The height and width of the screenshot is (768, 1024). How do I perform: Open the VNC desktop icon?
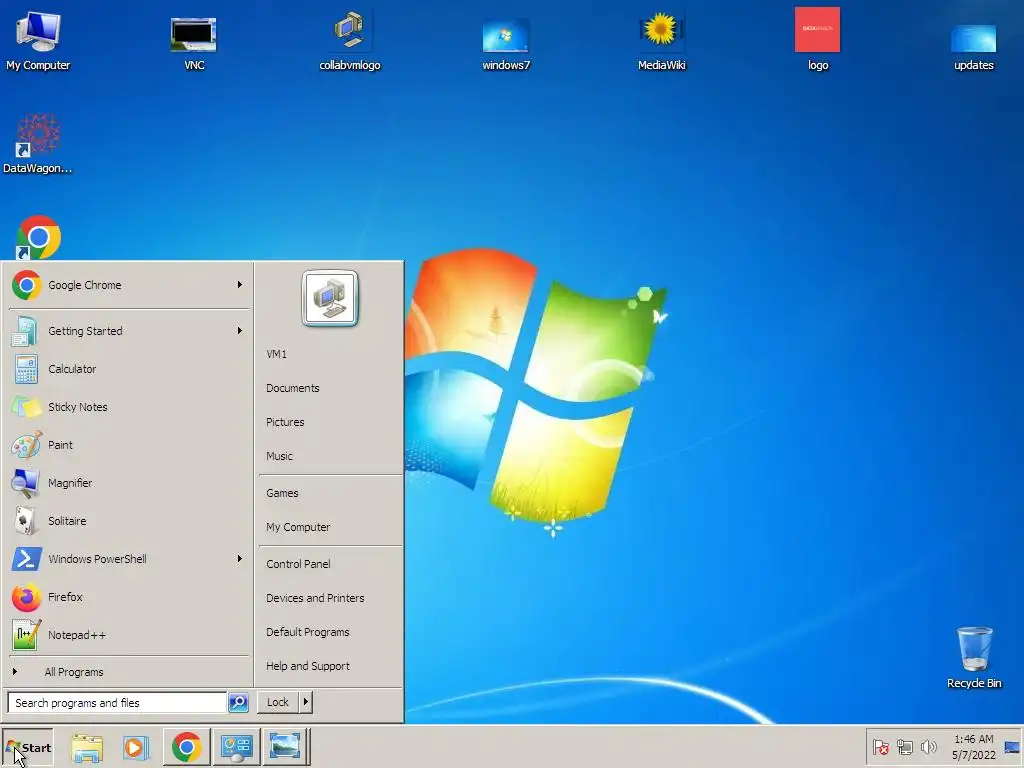(194, 43)
